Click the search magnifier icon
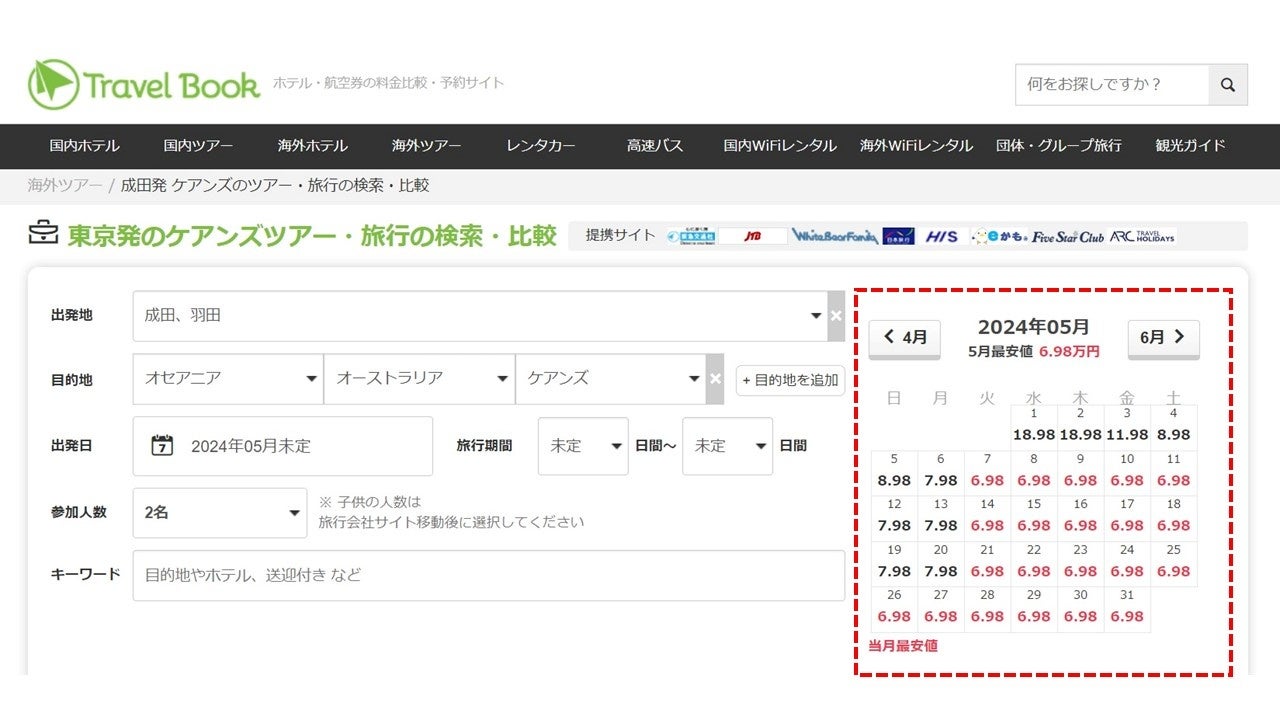 pyautogui.click(x=1228, y=85)
